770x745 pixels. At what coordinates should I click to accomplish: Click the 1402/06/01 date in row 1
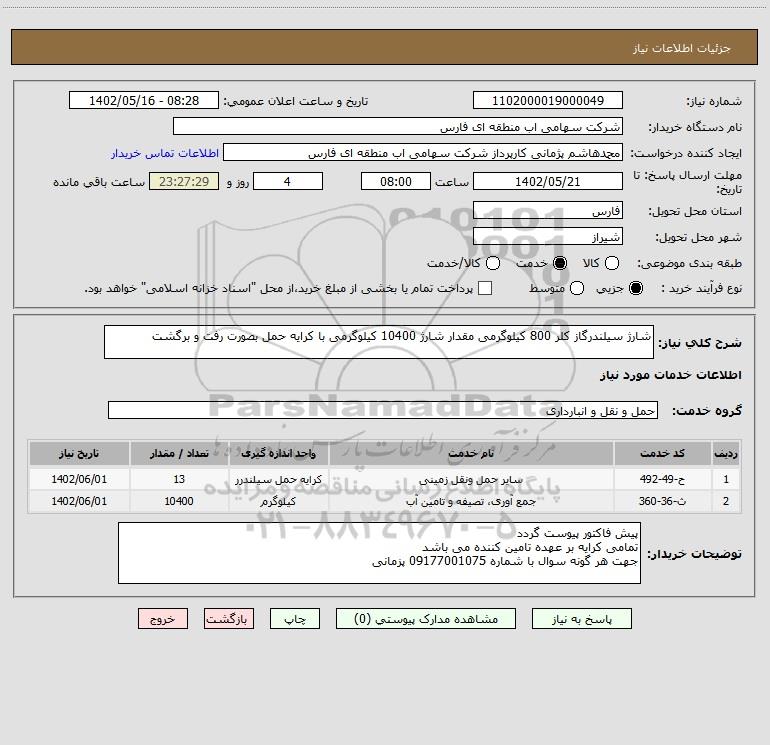pyautogui.click(x=79, y=479)
